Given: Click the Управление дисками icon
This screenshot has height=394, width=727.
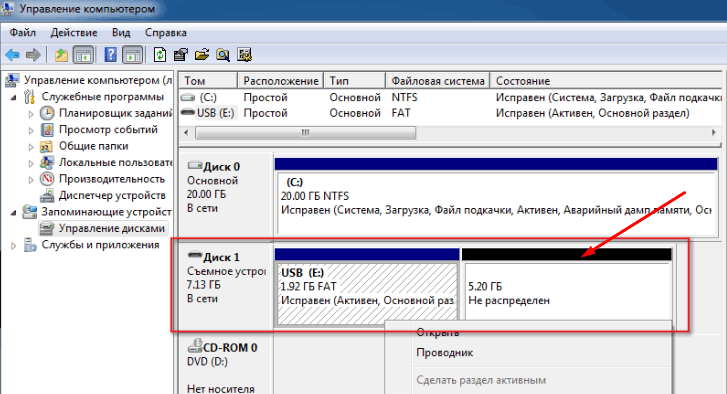Looking at the screenshot, I should coord(47,229).
